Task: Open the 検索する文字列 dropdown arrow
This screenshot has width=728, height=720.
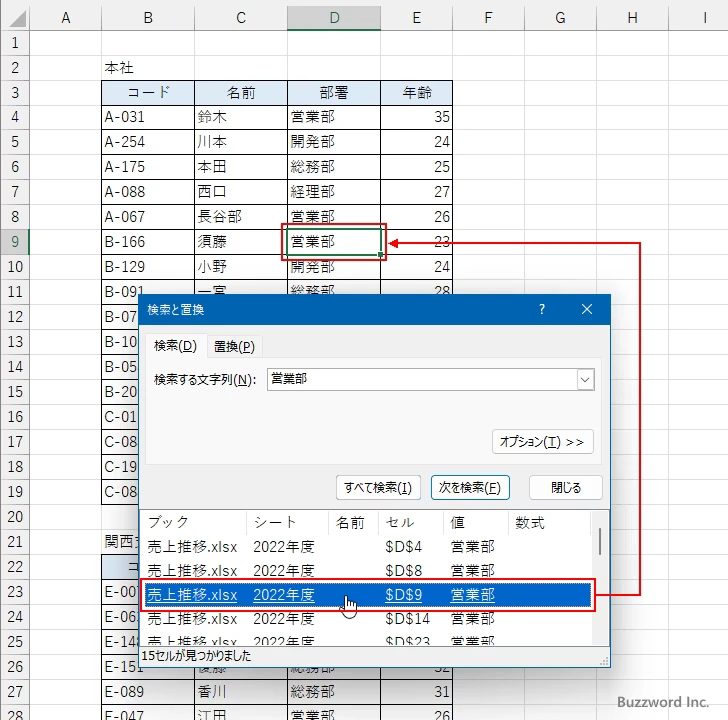Action: (585, 380)
